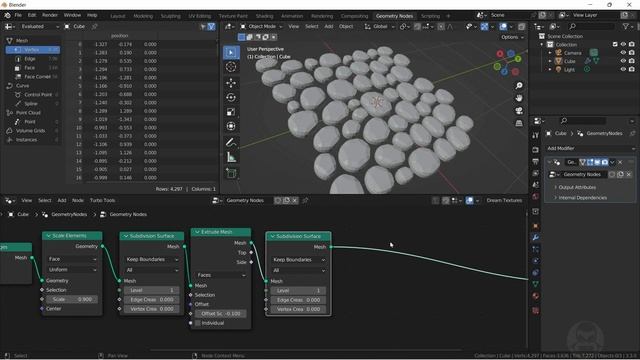Toggle the snapping magnet in viewport header
The image size is (640, 360).
417,27
